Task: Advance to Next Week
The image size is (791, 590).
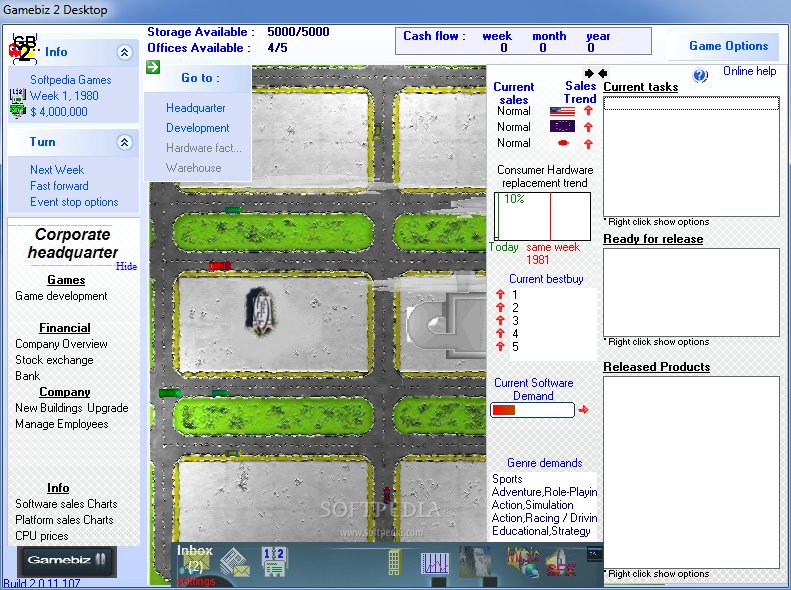Action: [57, 170]
